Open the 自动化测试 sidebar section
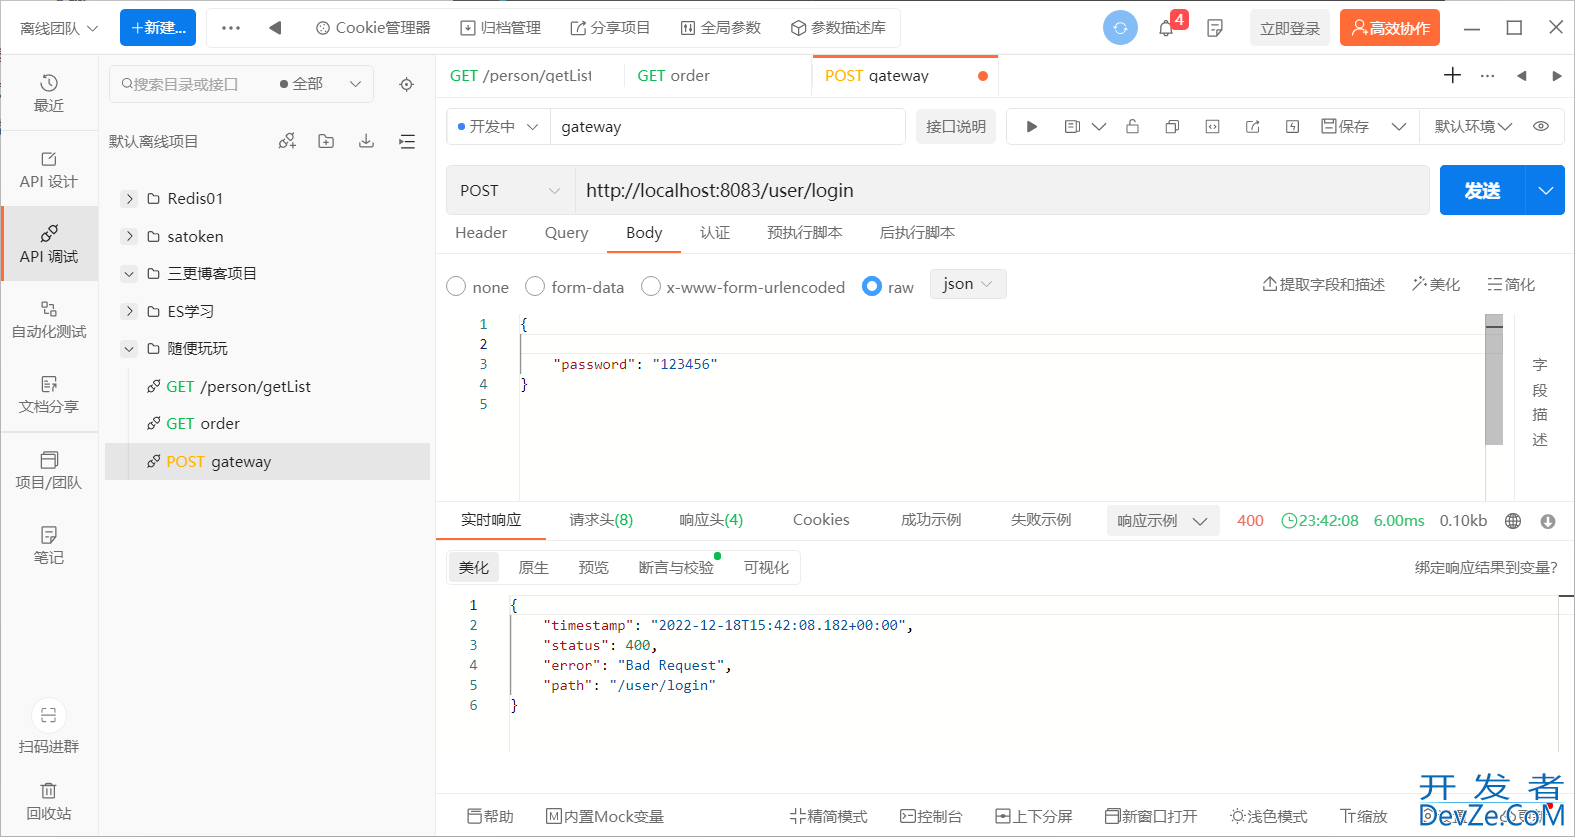Screen dimensions: 1575x837 click(49, 320)
